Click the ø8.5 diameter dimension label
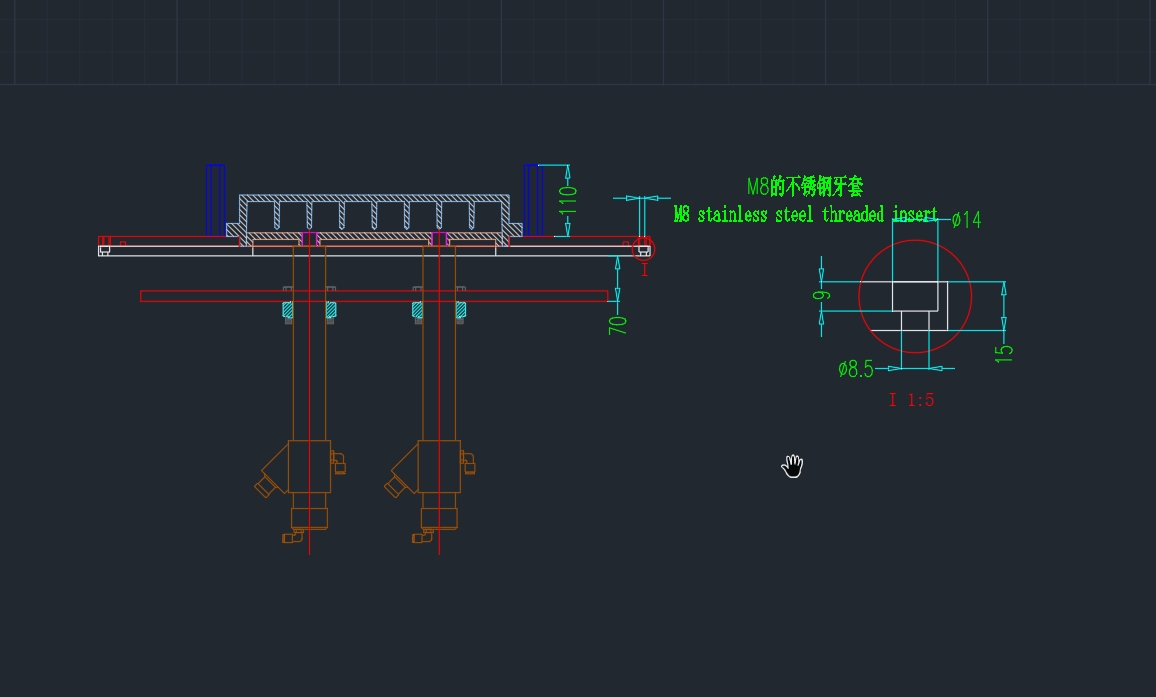This screenshot has width=1156, height=697. tap(856, 369)
